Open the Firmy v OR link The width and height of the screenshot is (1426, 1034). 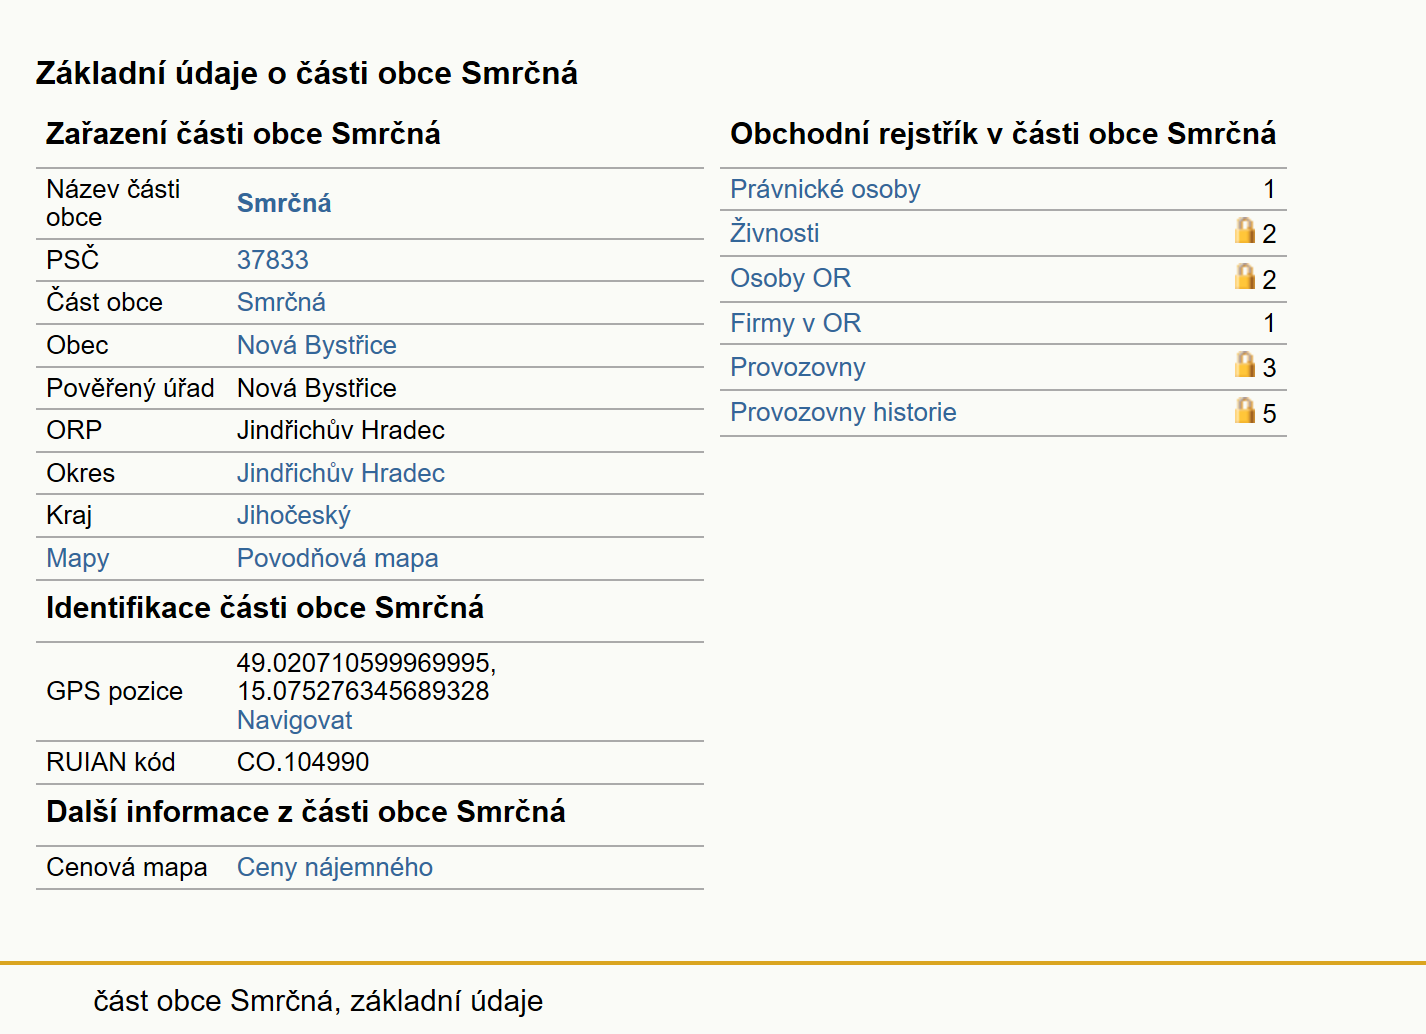click(x=795, y=323)
